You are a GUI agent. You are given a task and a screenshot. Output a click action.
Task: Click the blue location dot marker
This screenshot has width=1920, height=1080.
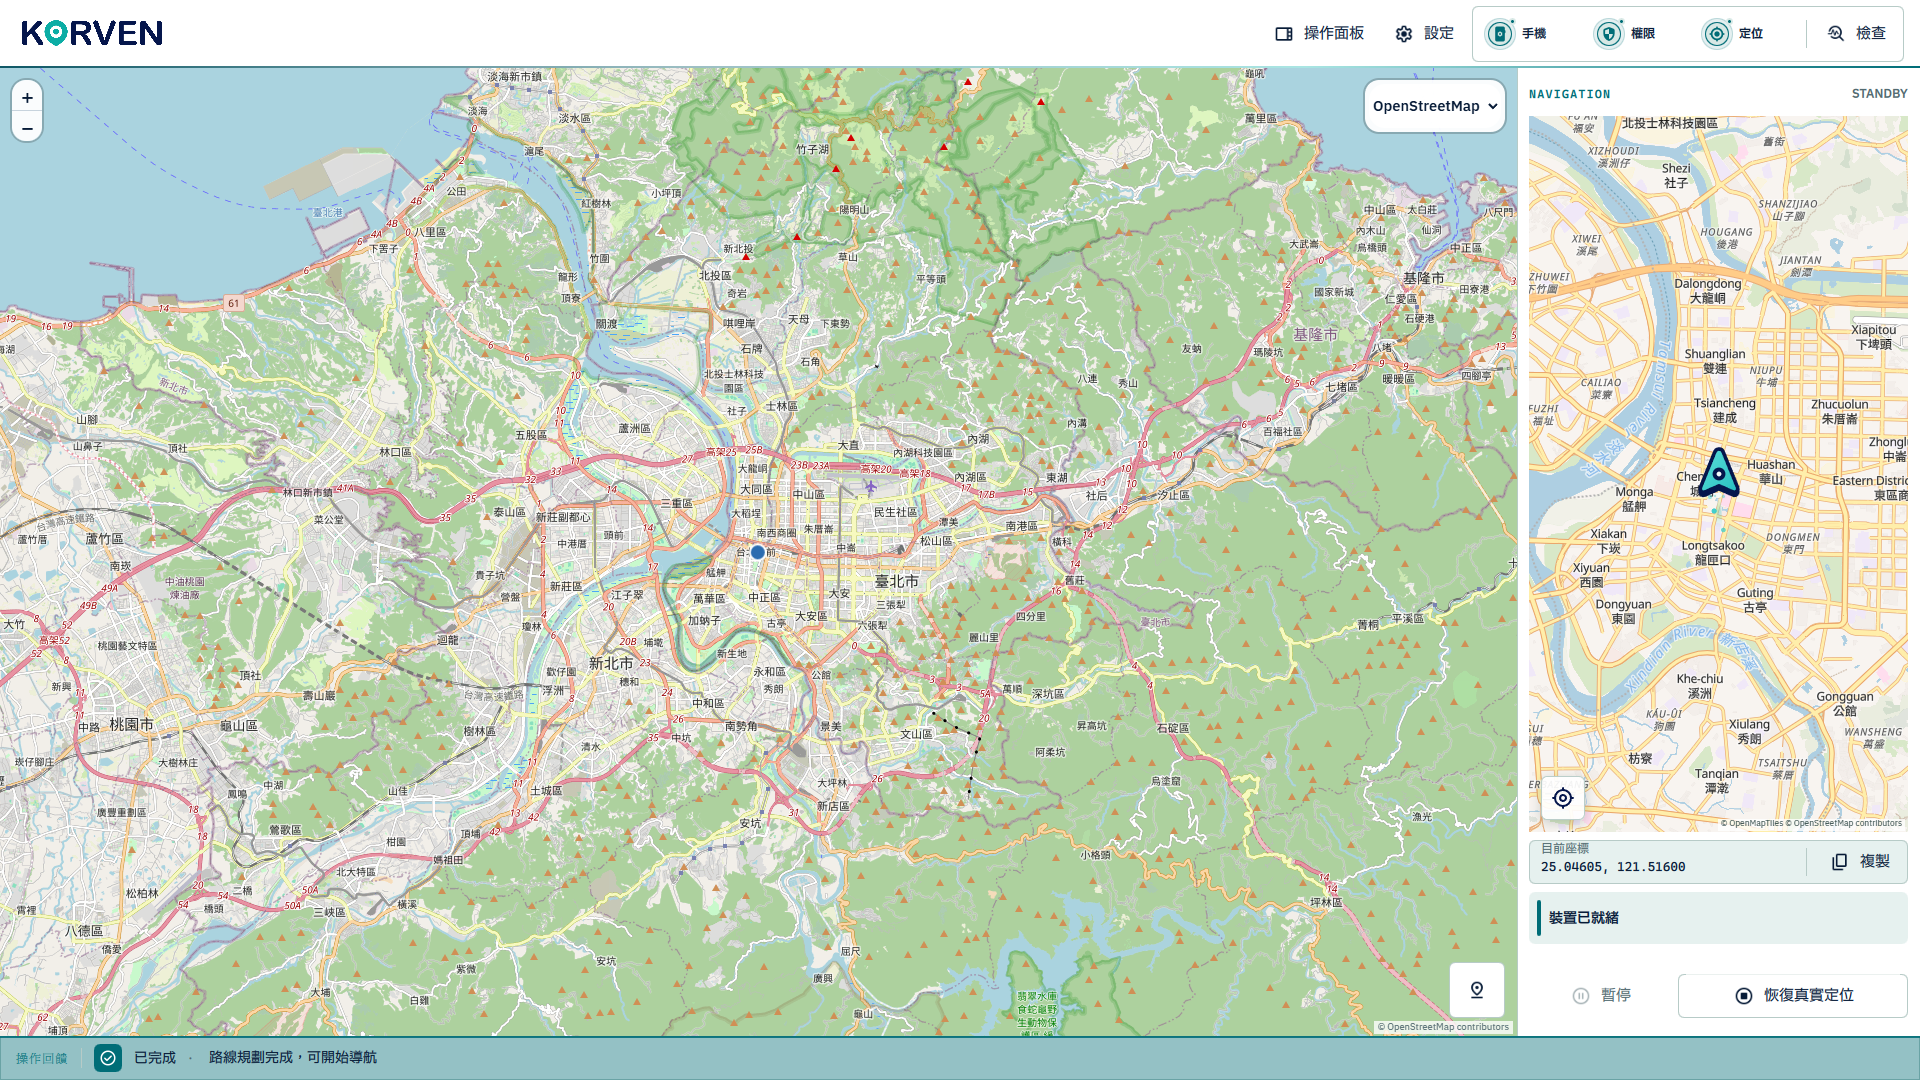[758, 552]
